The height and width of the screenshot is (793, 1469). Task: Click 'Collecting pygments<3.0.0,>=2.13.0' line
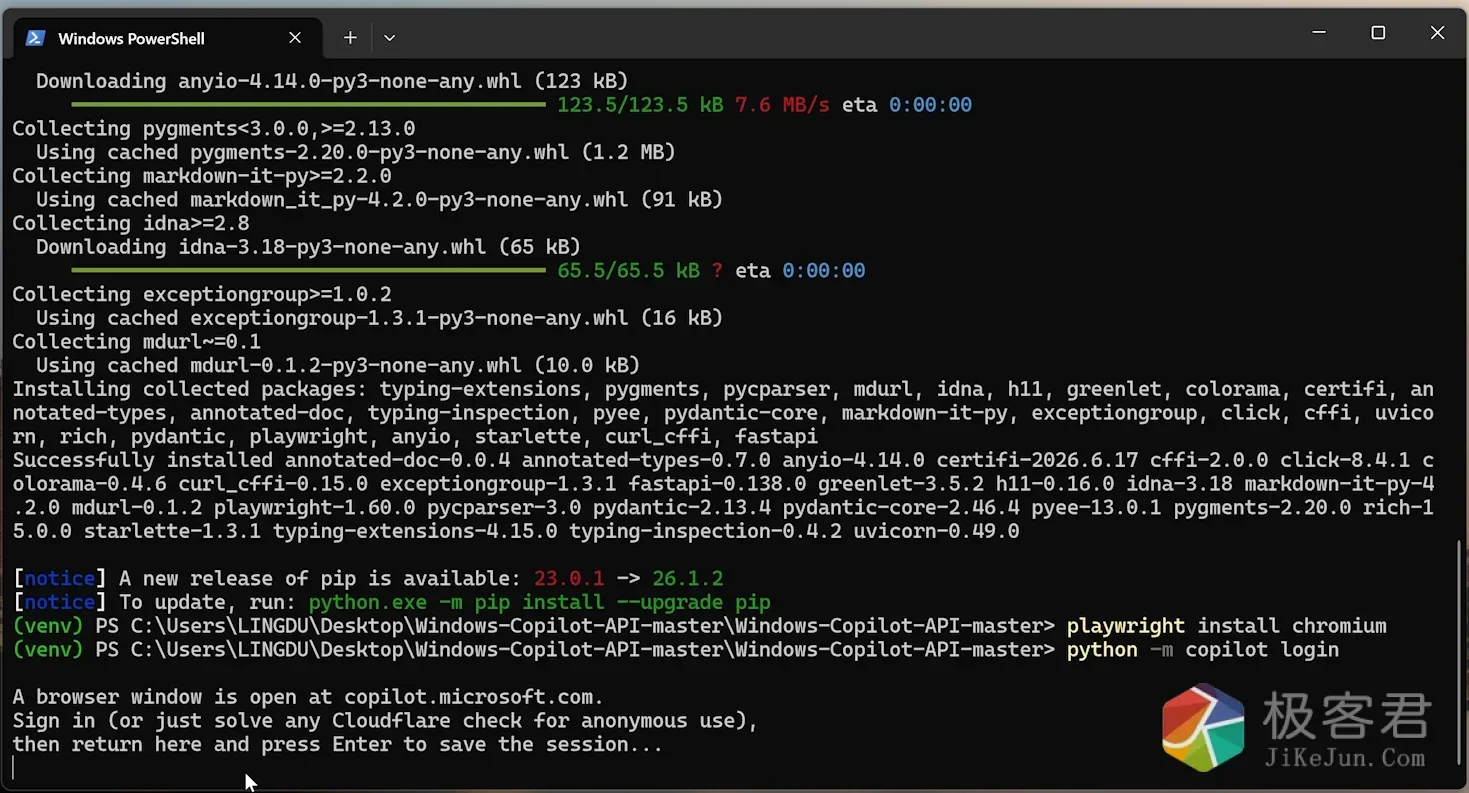(213, 128)
